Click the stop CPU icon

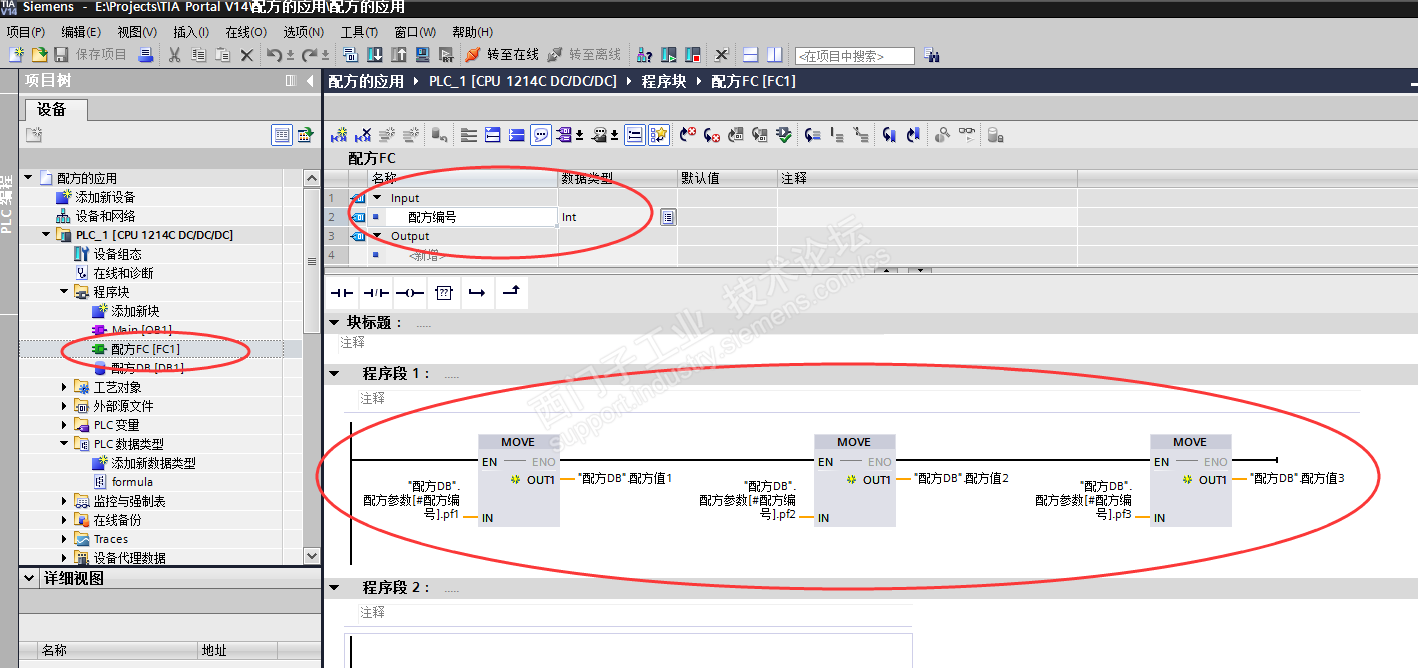click(693, 54)
